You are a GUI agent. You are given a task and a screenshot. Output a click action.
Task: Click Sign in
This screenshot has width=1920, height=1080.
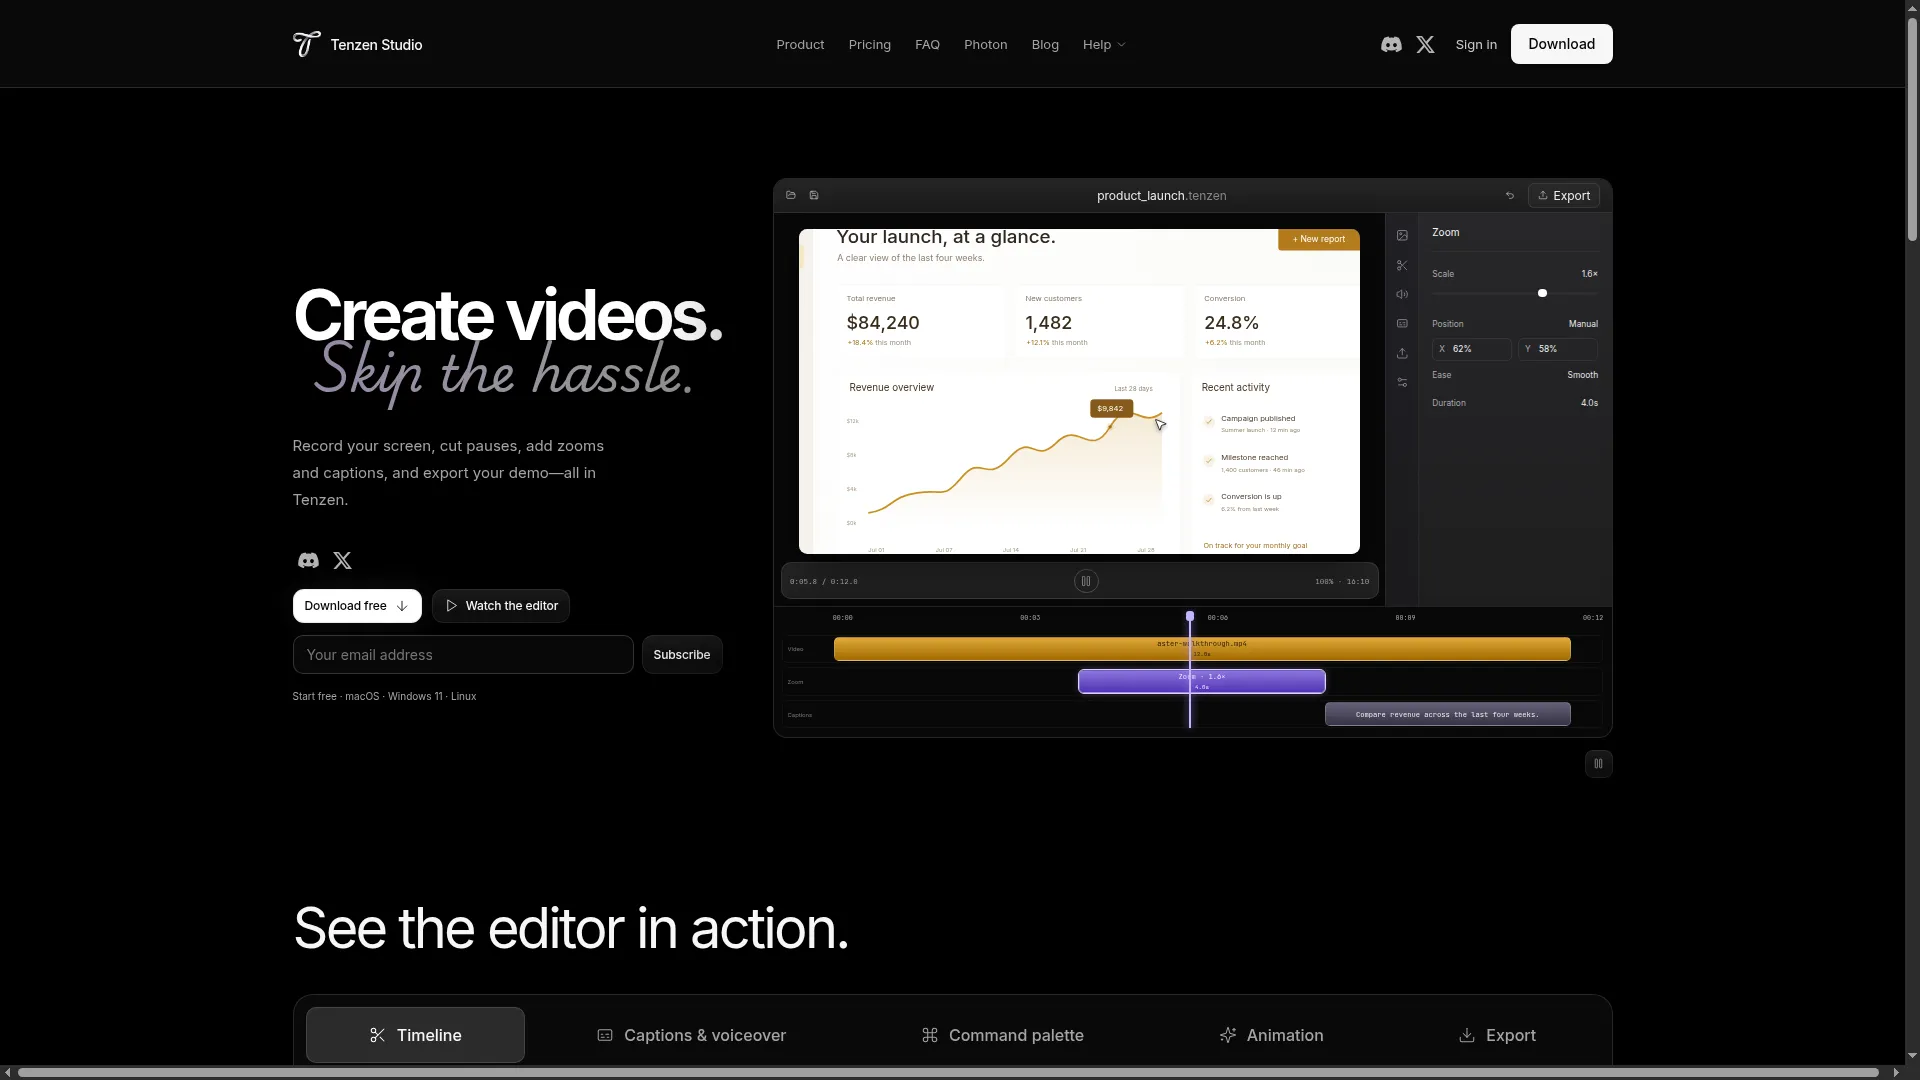click(x=1476, y=45)
